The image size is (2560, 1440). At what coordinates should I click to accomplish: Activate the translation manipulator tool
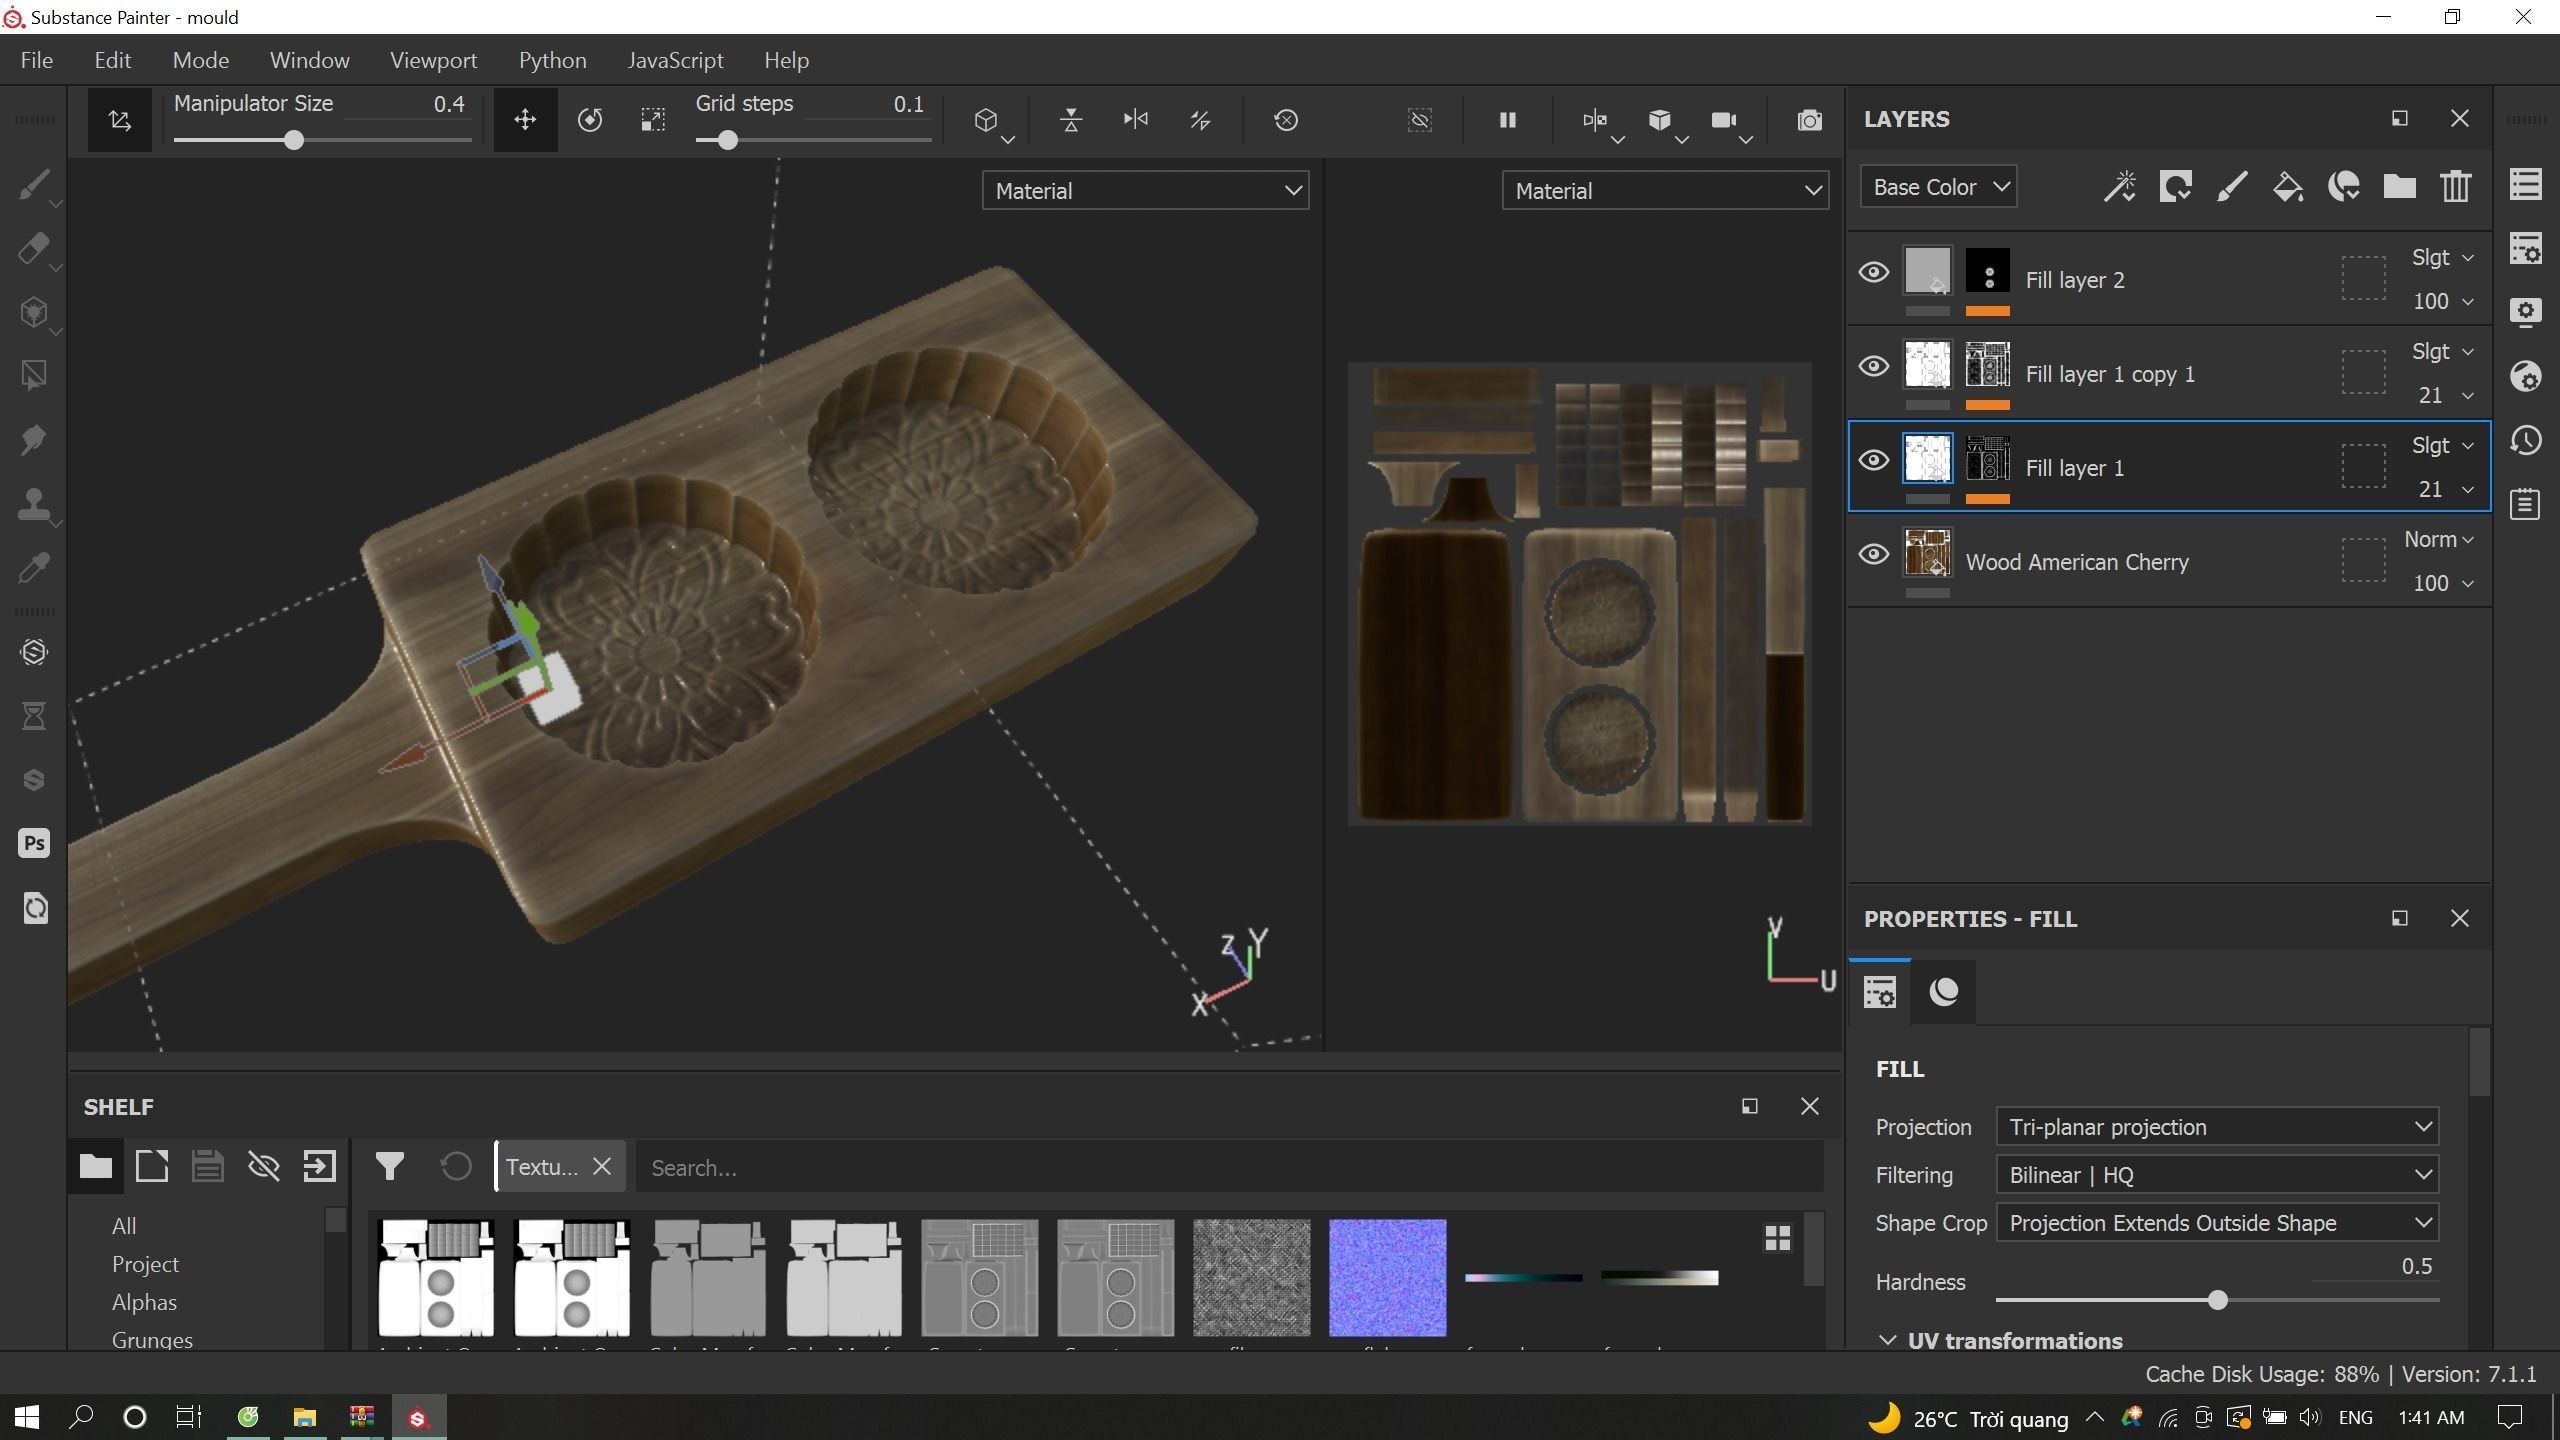pyautogui.click(x=525, y=120)
